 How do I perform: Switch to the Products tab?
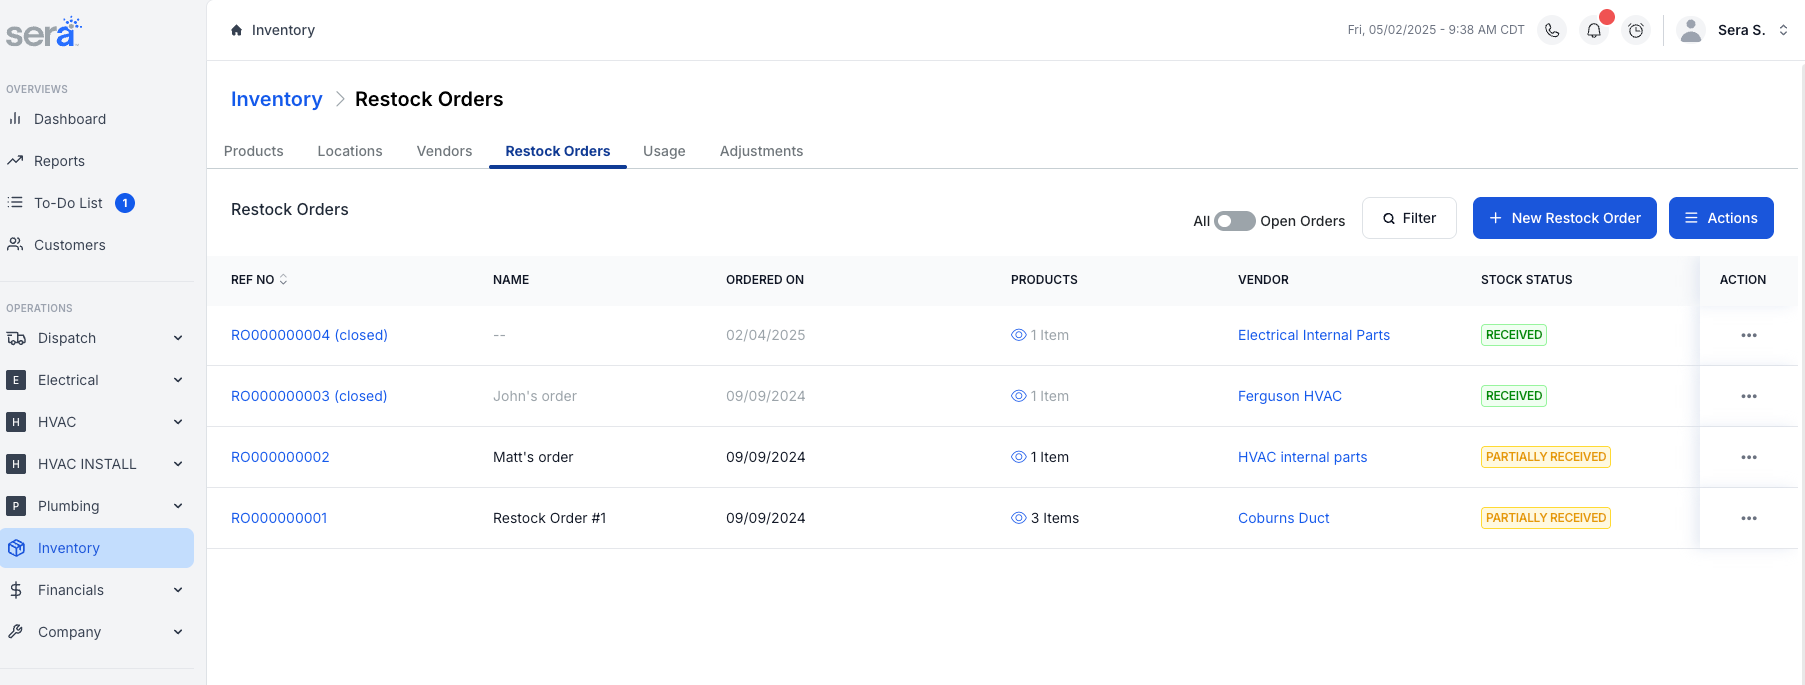click(x=254, y=151)
